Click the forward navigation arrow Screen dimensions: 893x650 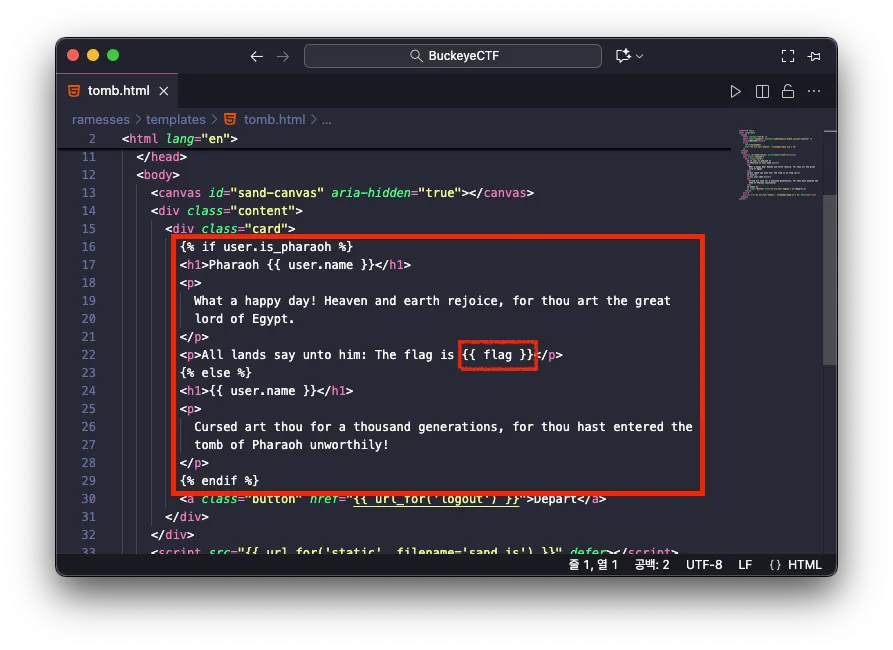pyautogui.click(x=283, y=56)
